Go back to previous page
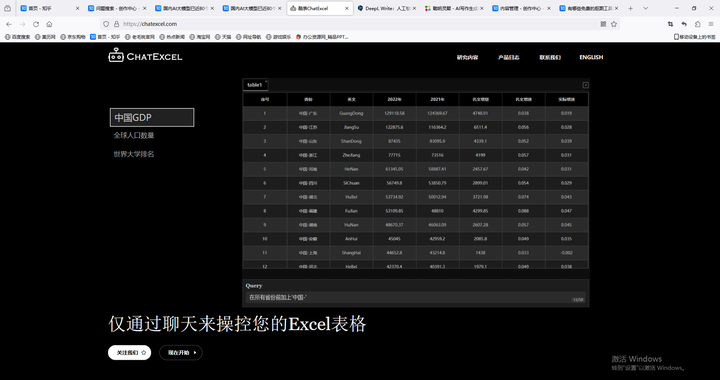Image resolution: width=720 pixels, height=380 pixels. tap(9, 24)
